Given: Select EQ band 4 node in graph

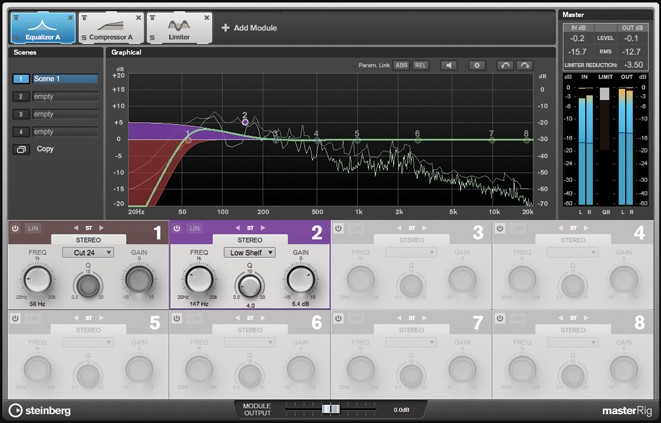Looking at the screenshot, I should tap(317, 140).
